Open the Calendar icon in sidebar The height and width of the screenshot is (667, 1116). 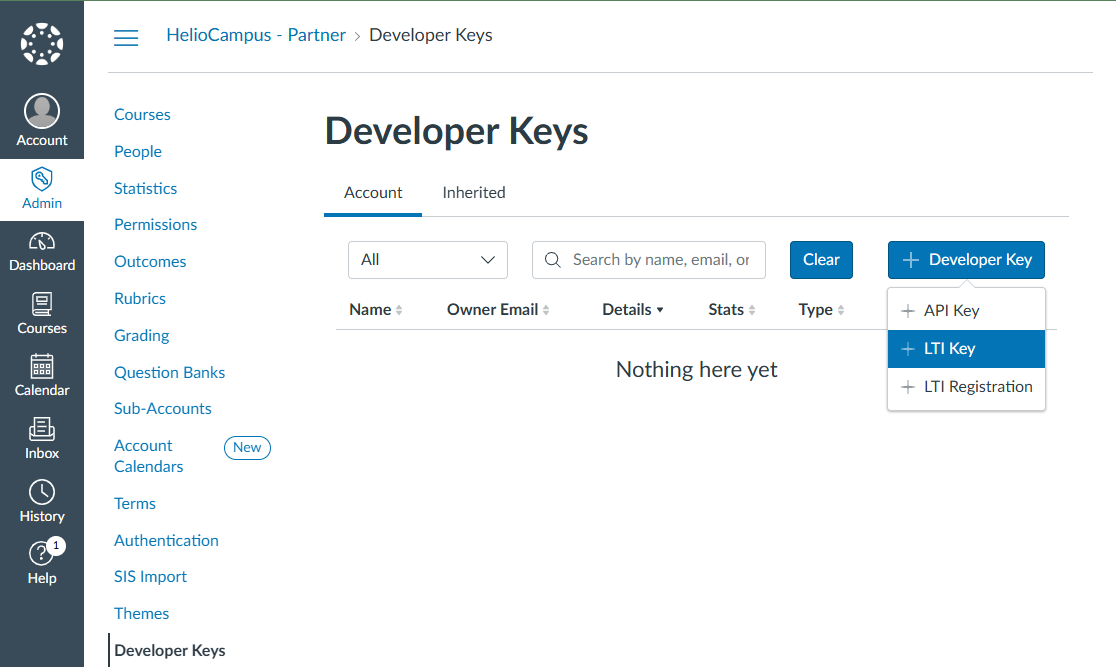tap(42, 368)
